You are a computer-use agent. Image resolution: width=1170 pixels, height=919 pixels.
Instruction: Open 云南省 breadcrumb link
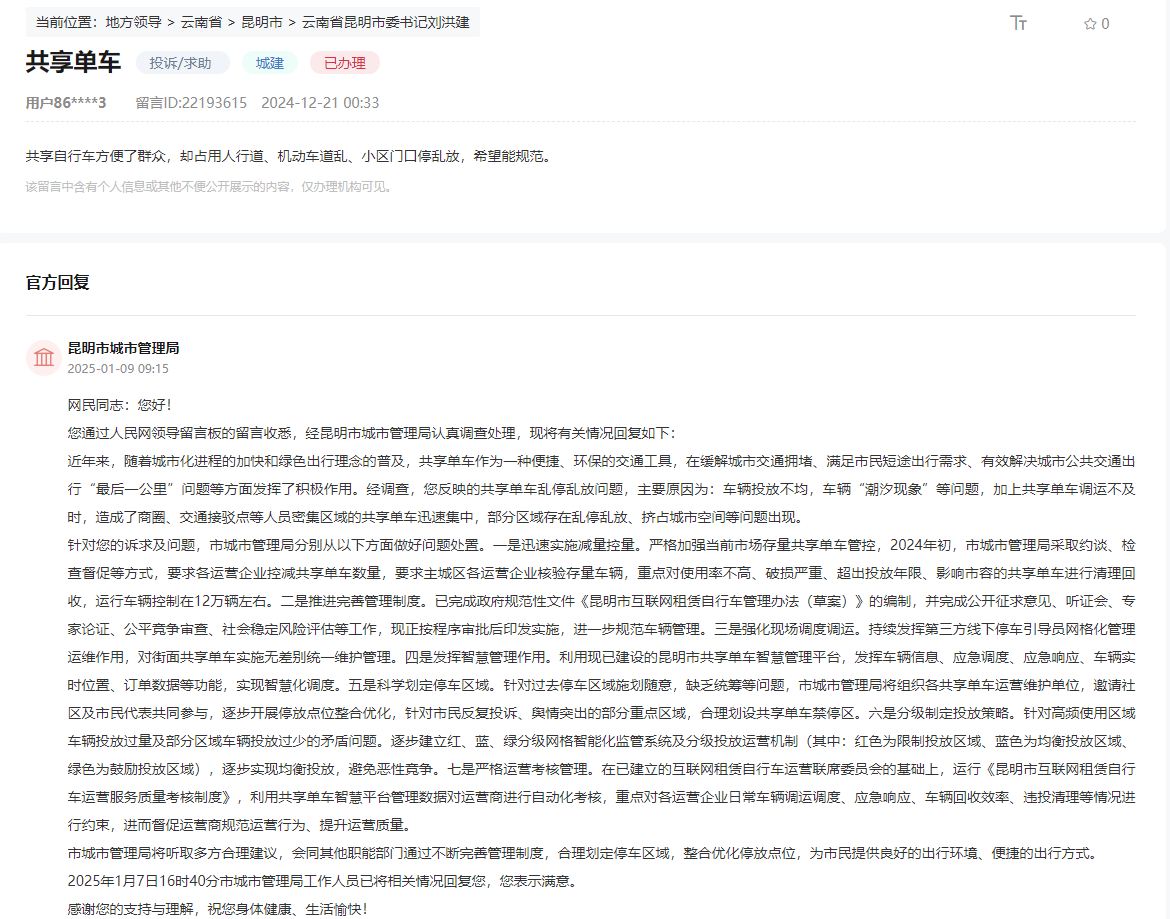(x=201, y=22)
